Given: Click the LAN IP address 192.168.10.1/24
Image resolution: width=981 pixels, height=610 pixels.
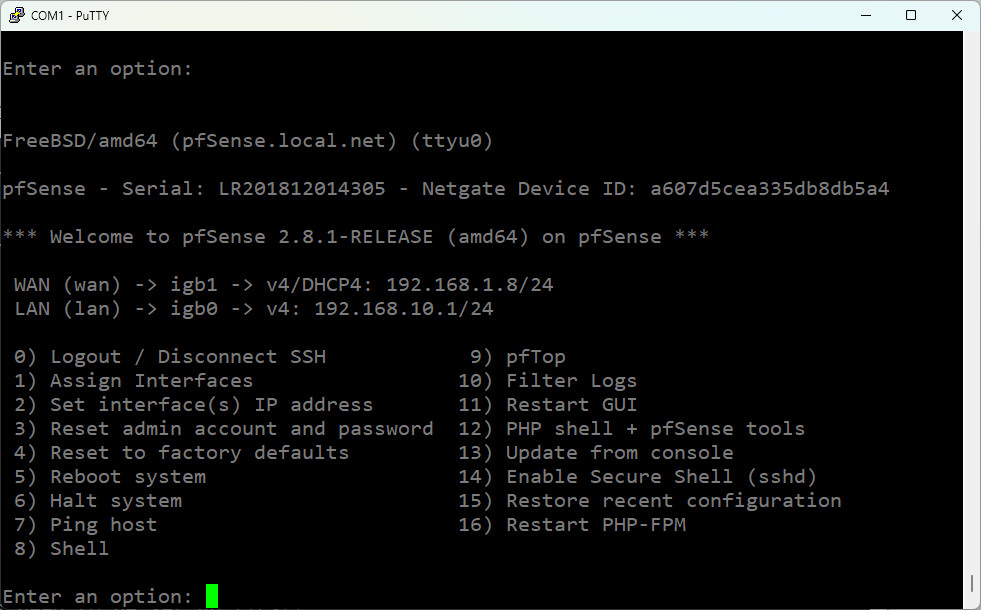Looking at the screenshot, I should coord(403,309).
